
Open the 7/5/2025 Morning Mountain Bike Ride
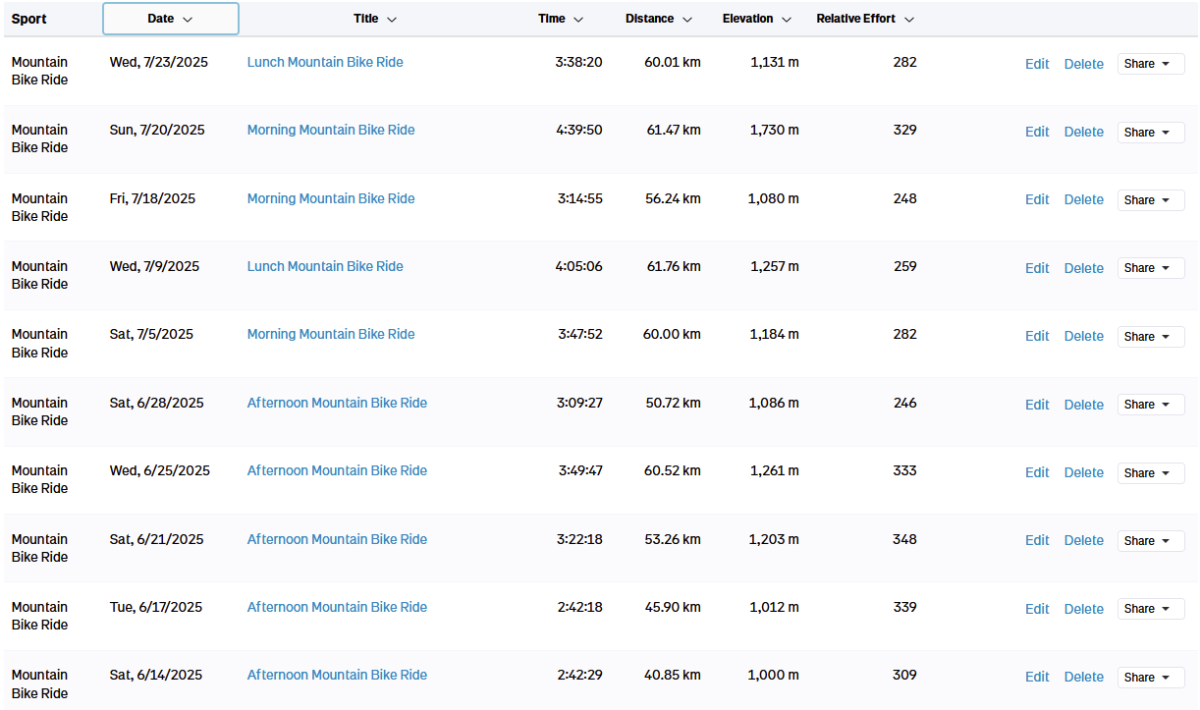coord(331,334)
